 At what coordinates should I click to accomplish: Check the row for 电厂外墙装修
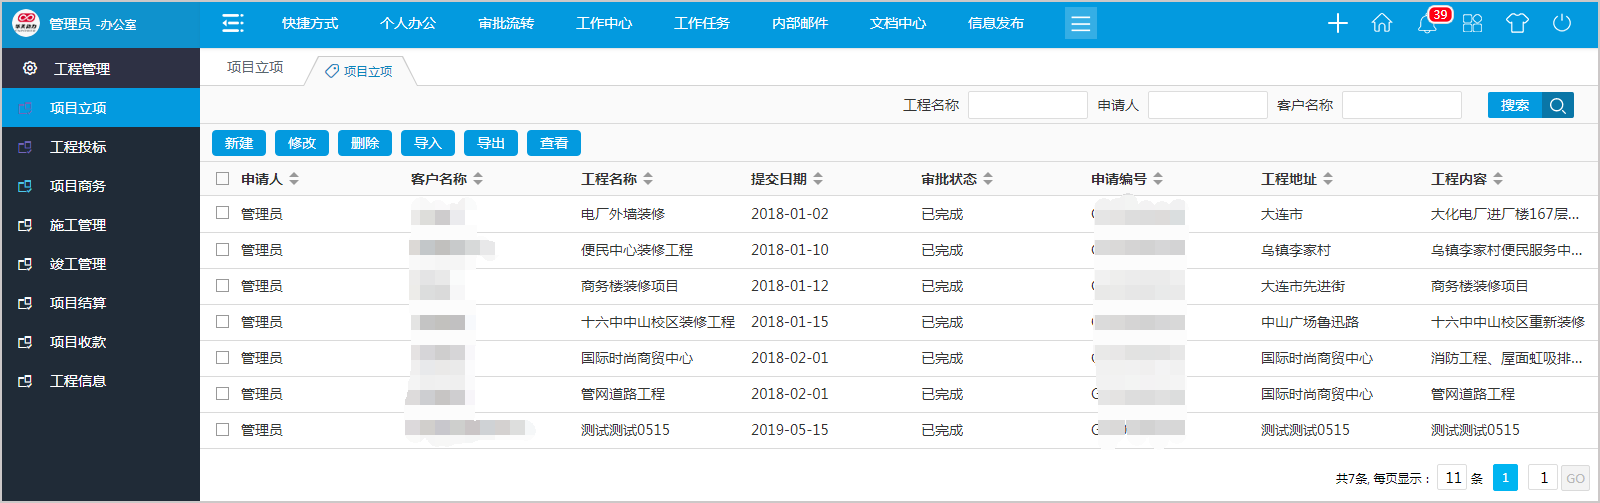[x=222, y=213]
